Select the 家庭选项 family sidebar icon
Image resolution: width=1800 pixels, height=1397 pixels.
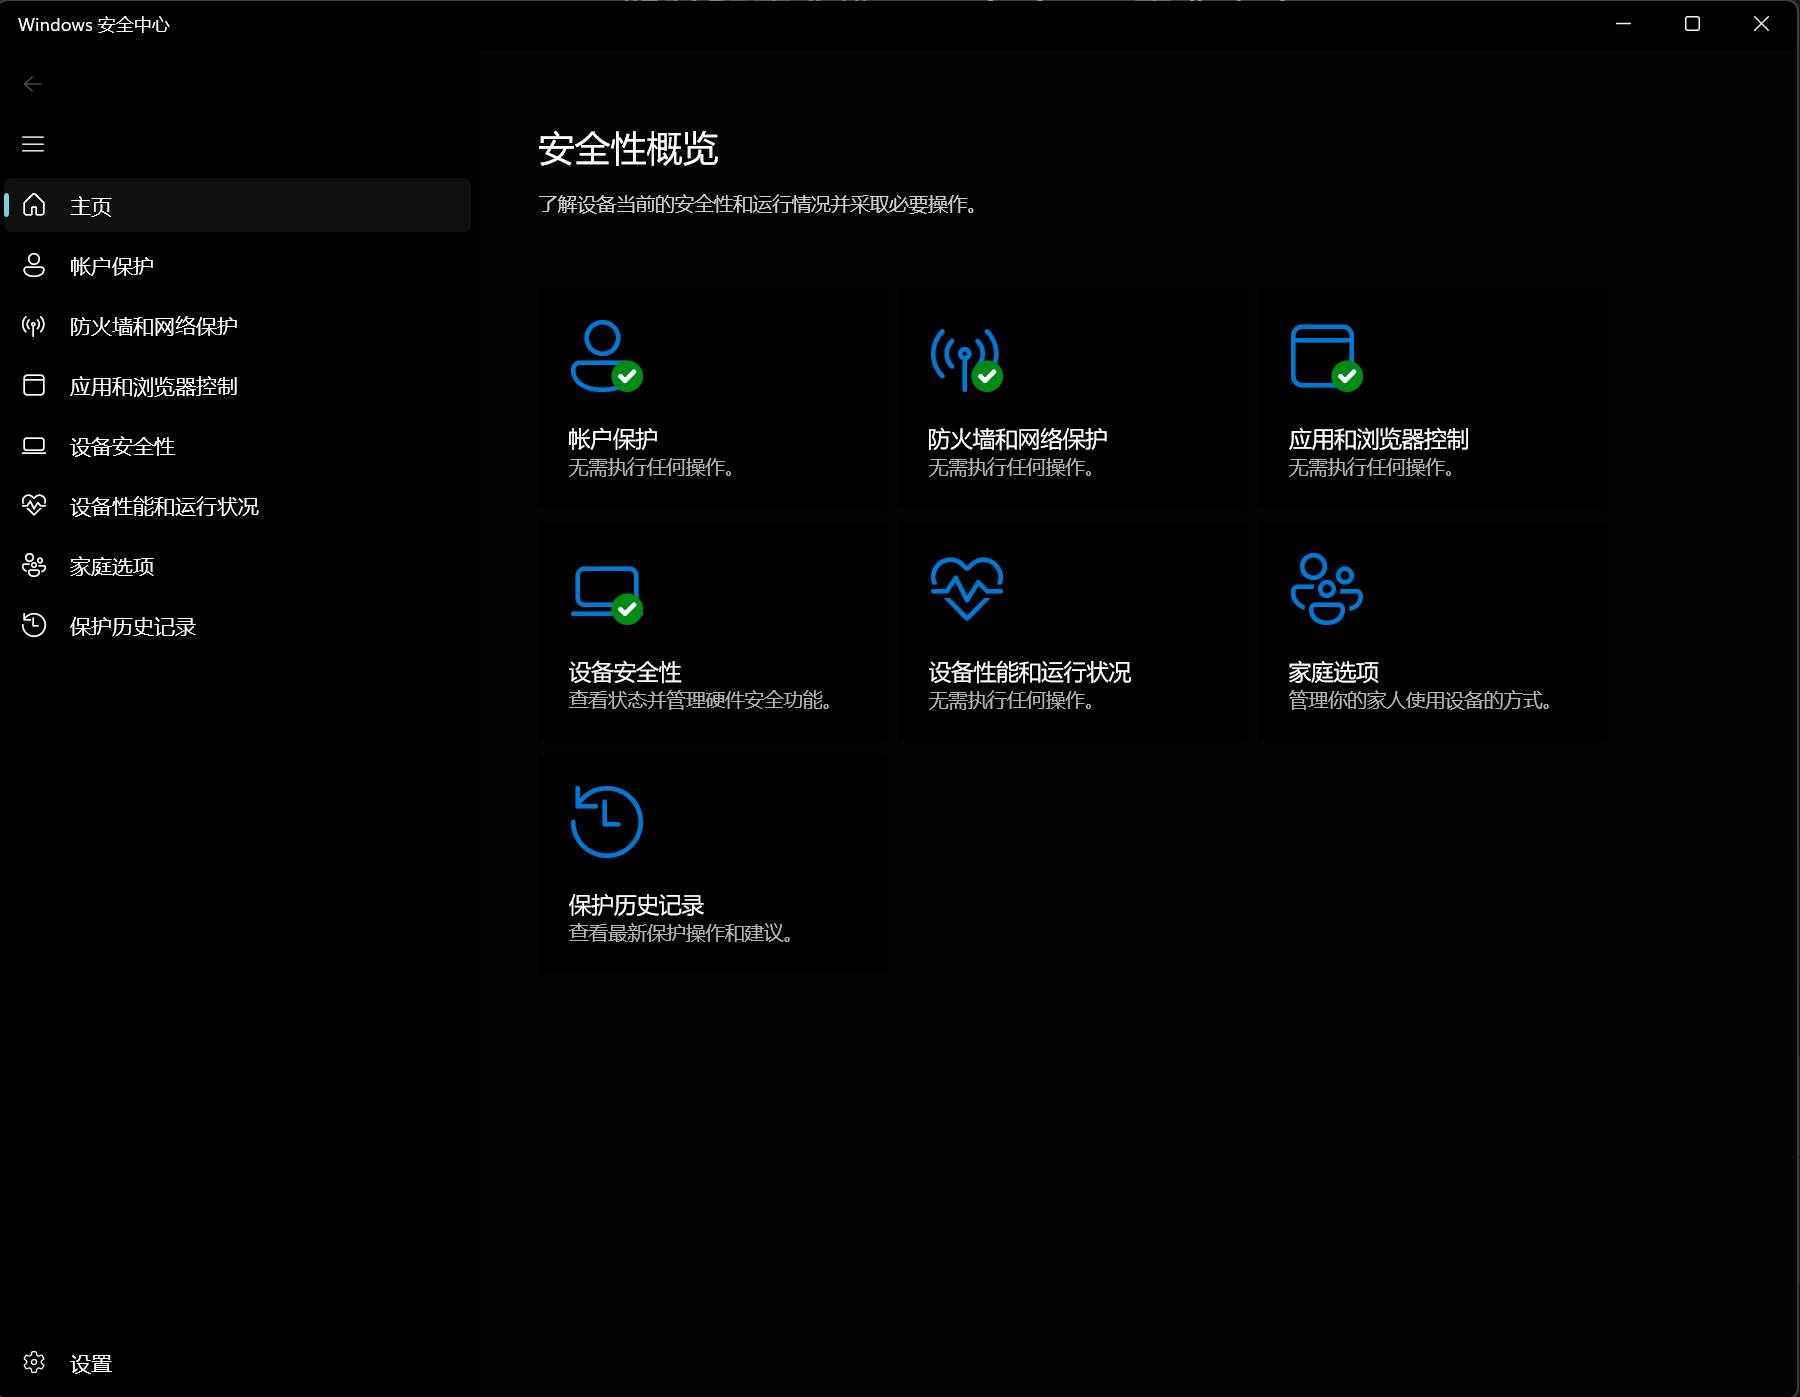point(34,565)
